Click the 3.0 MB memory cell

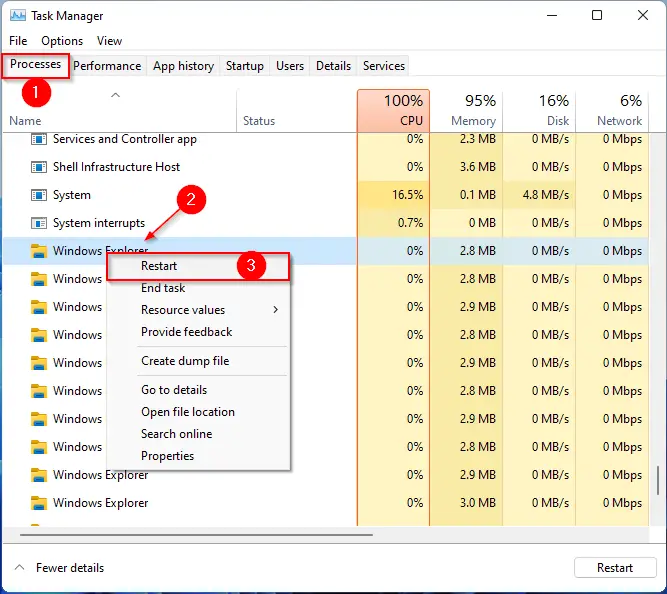[466, 503]
